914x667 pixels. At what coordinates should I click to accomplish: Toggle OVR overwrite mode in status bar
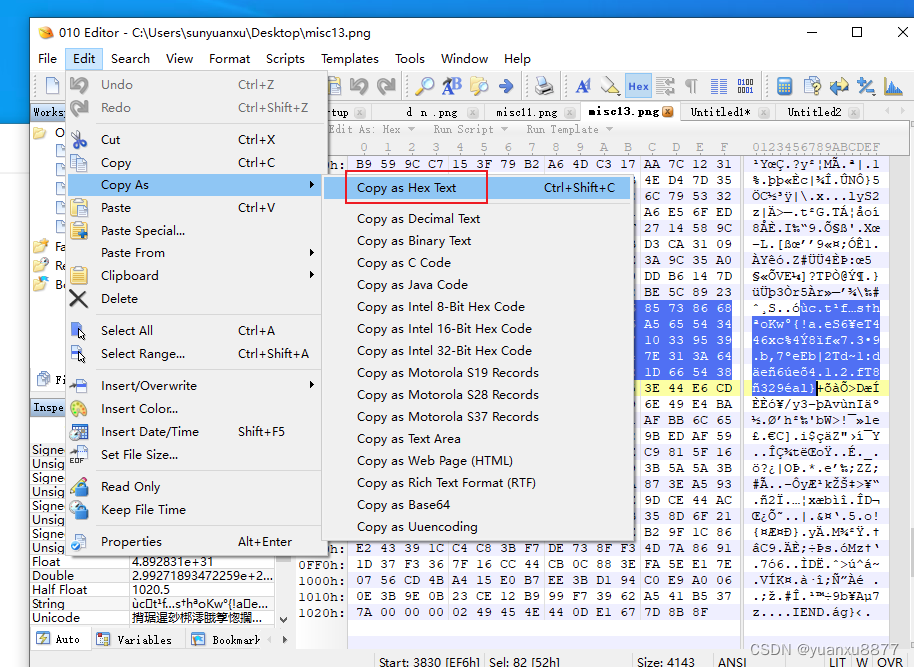889,661
